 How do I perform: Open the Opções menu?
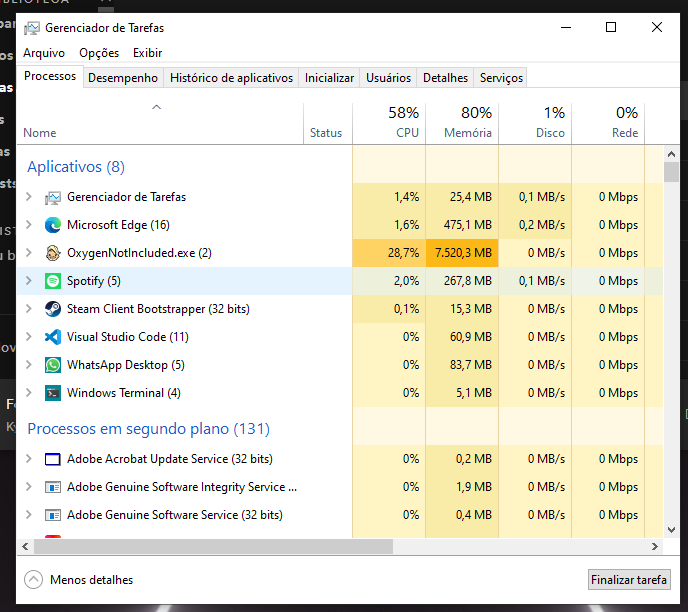point(99,53)
